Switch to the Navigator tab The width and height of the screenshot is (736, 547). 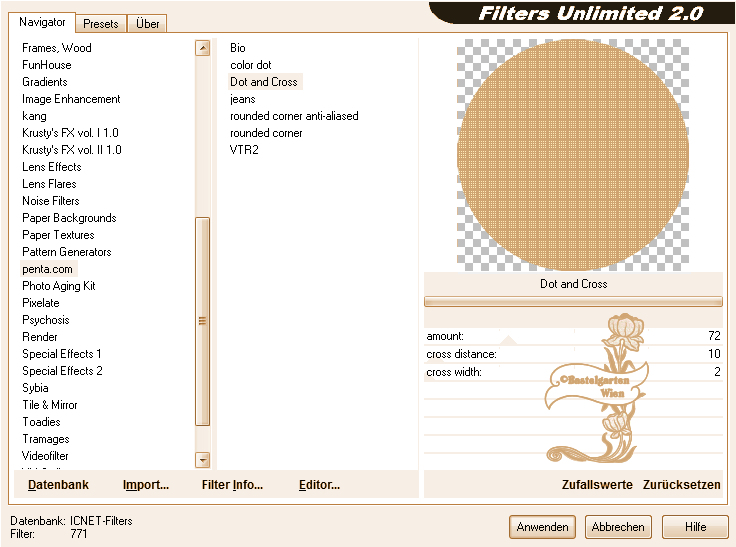(x=42, y=22)
